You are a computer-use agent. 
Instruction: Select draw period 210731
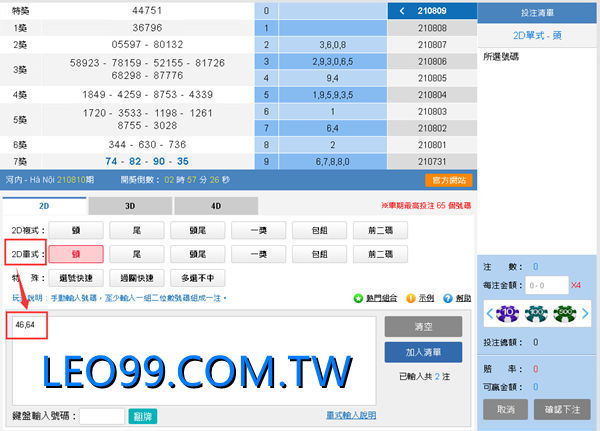432,162
